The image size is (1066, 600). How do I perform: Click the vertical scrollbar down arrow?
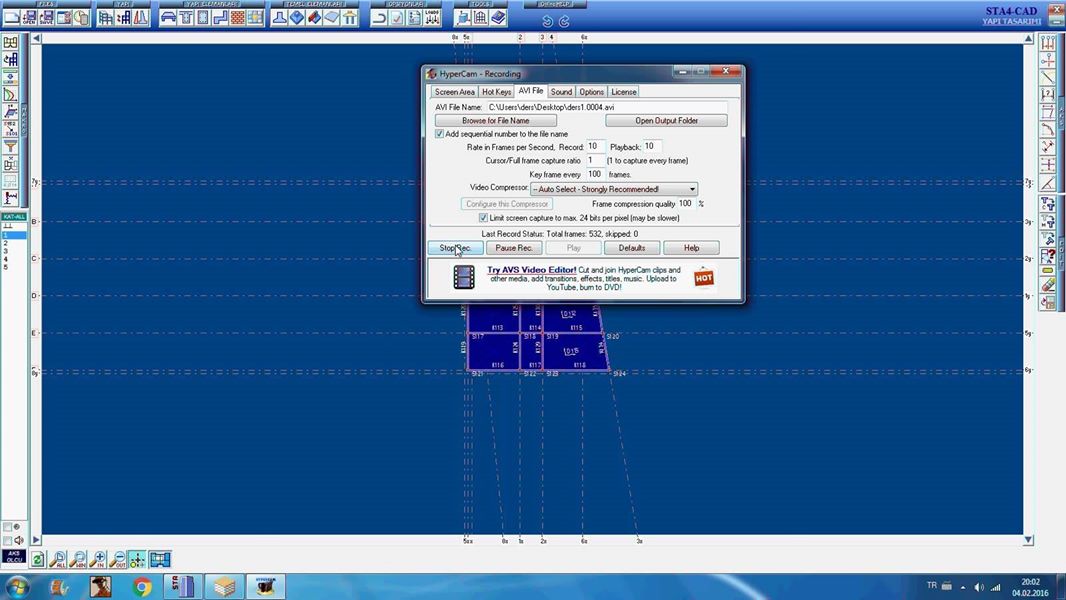click(x=1029, y=540)
